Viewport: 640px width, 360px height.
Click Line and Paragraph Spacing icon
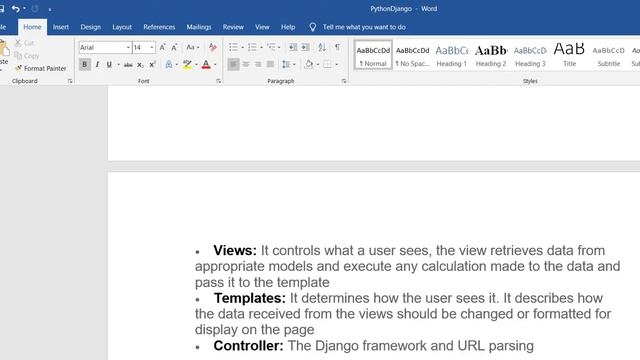pyautogui.click(x=286, y=64)
